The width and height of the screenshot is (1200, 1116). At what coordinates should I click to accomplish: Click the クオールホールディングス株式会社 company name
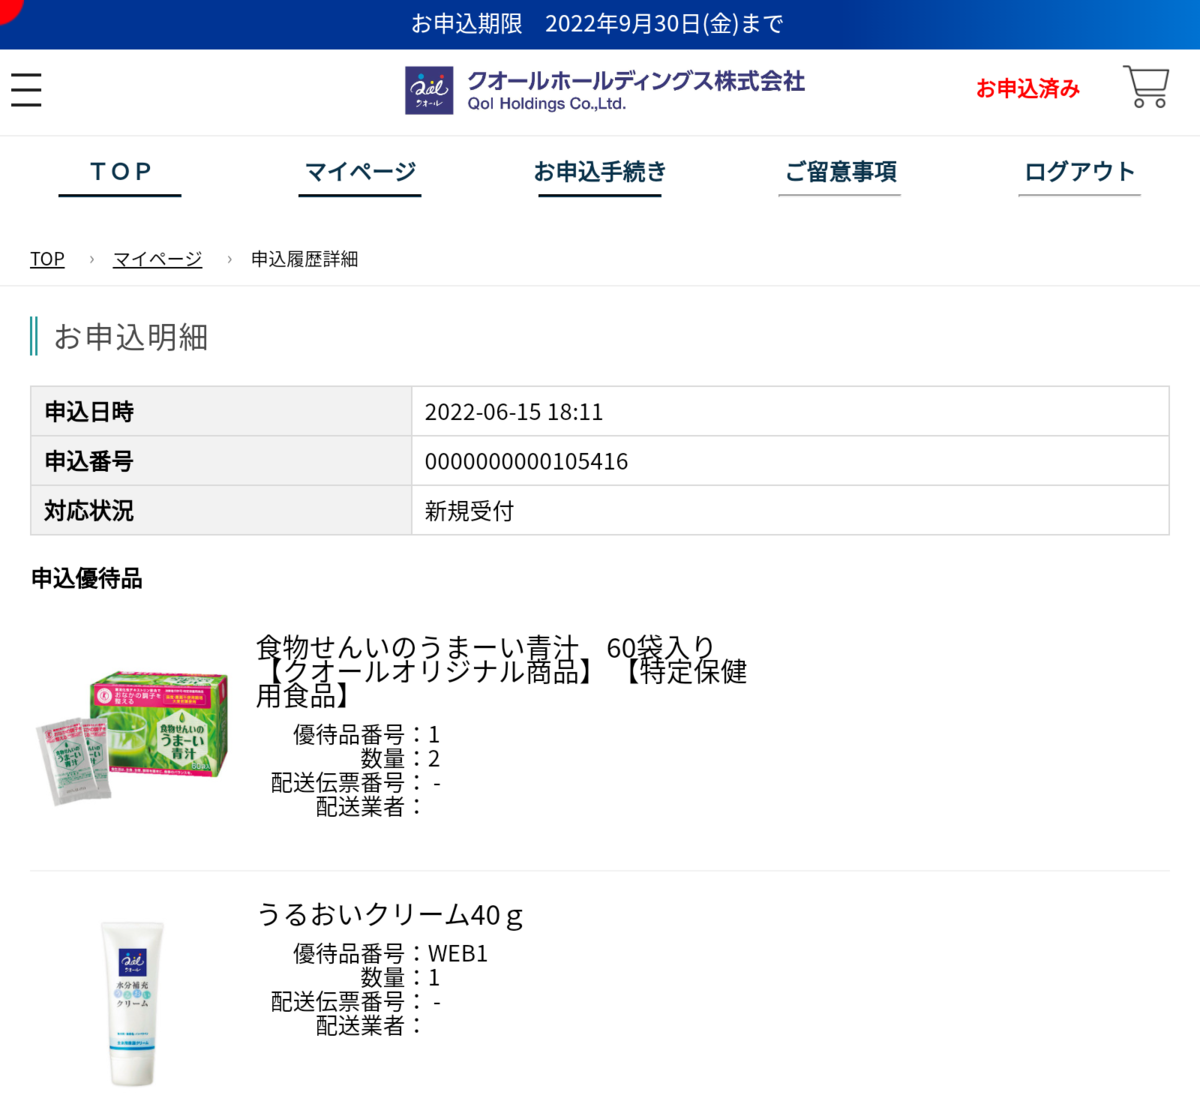point(636,80)
